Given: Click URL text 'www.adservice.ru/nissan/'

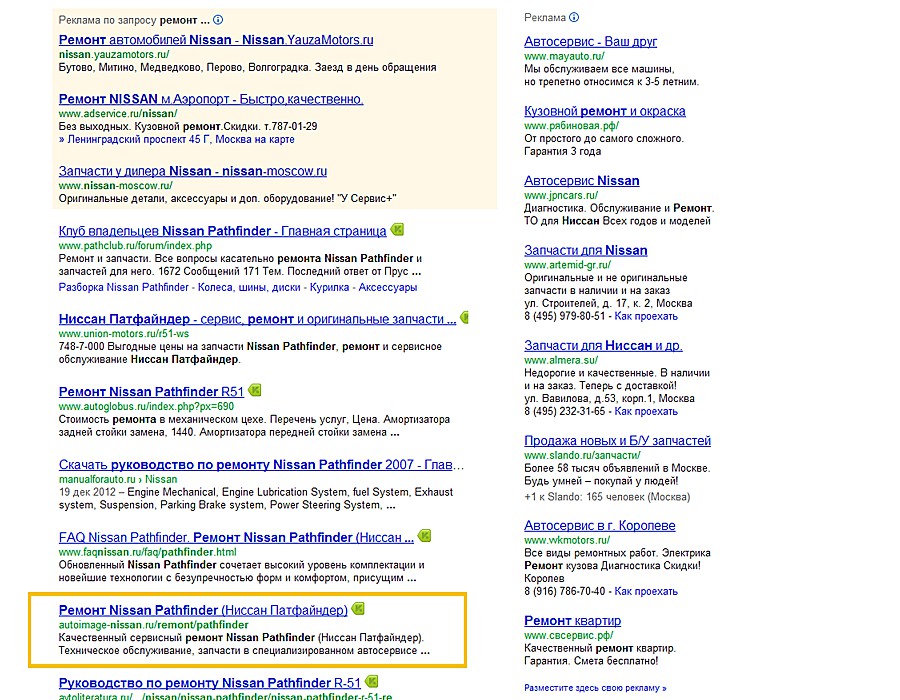Looking at the screenshot, I should point(118,114).
